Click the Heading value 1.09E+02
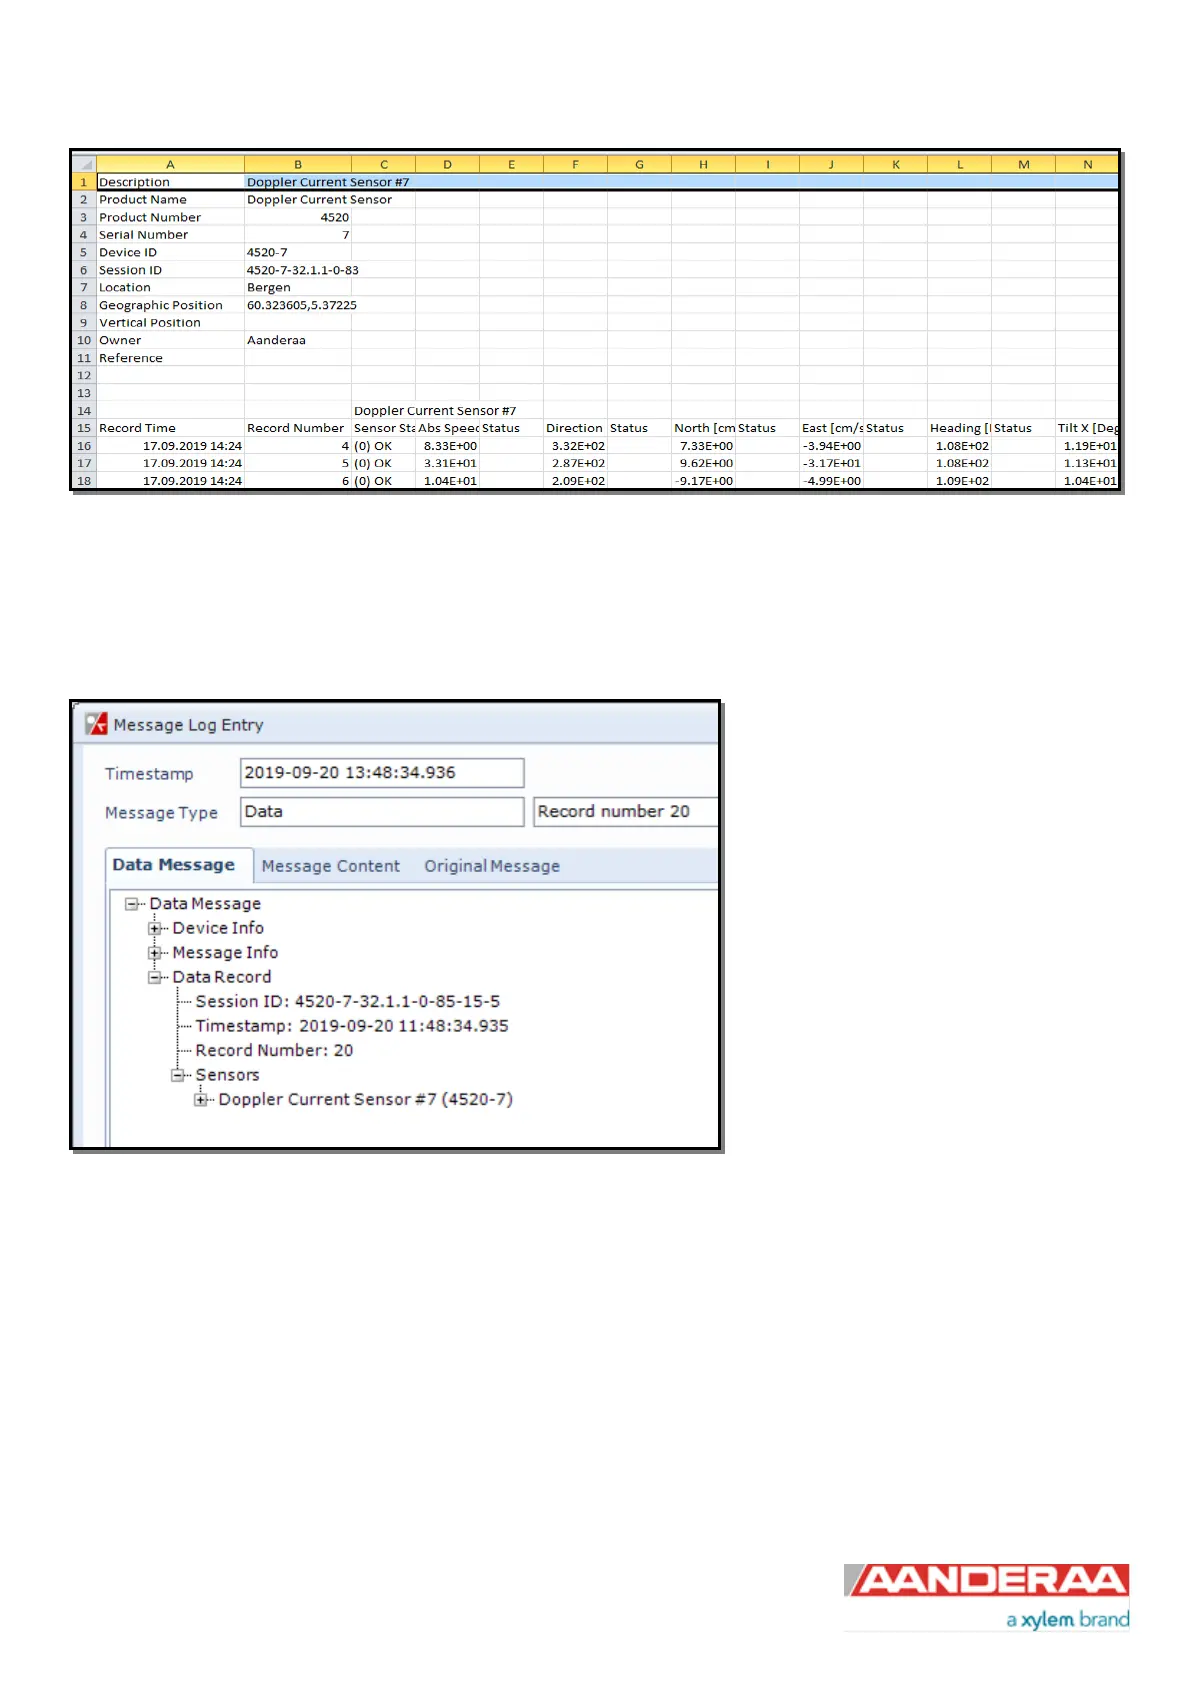The image size is (1191, 1684). [959, 481]
